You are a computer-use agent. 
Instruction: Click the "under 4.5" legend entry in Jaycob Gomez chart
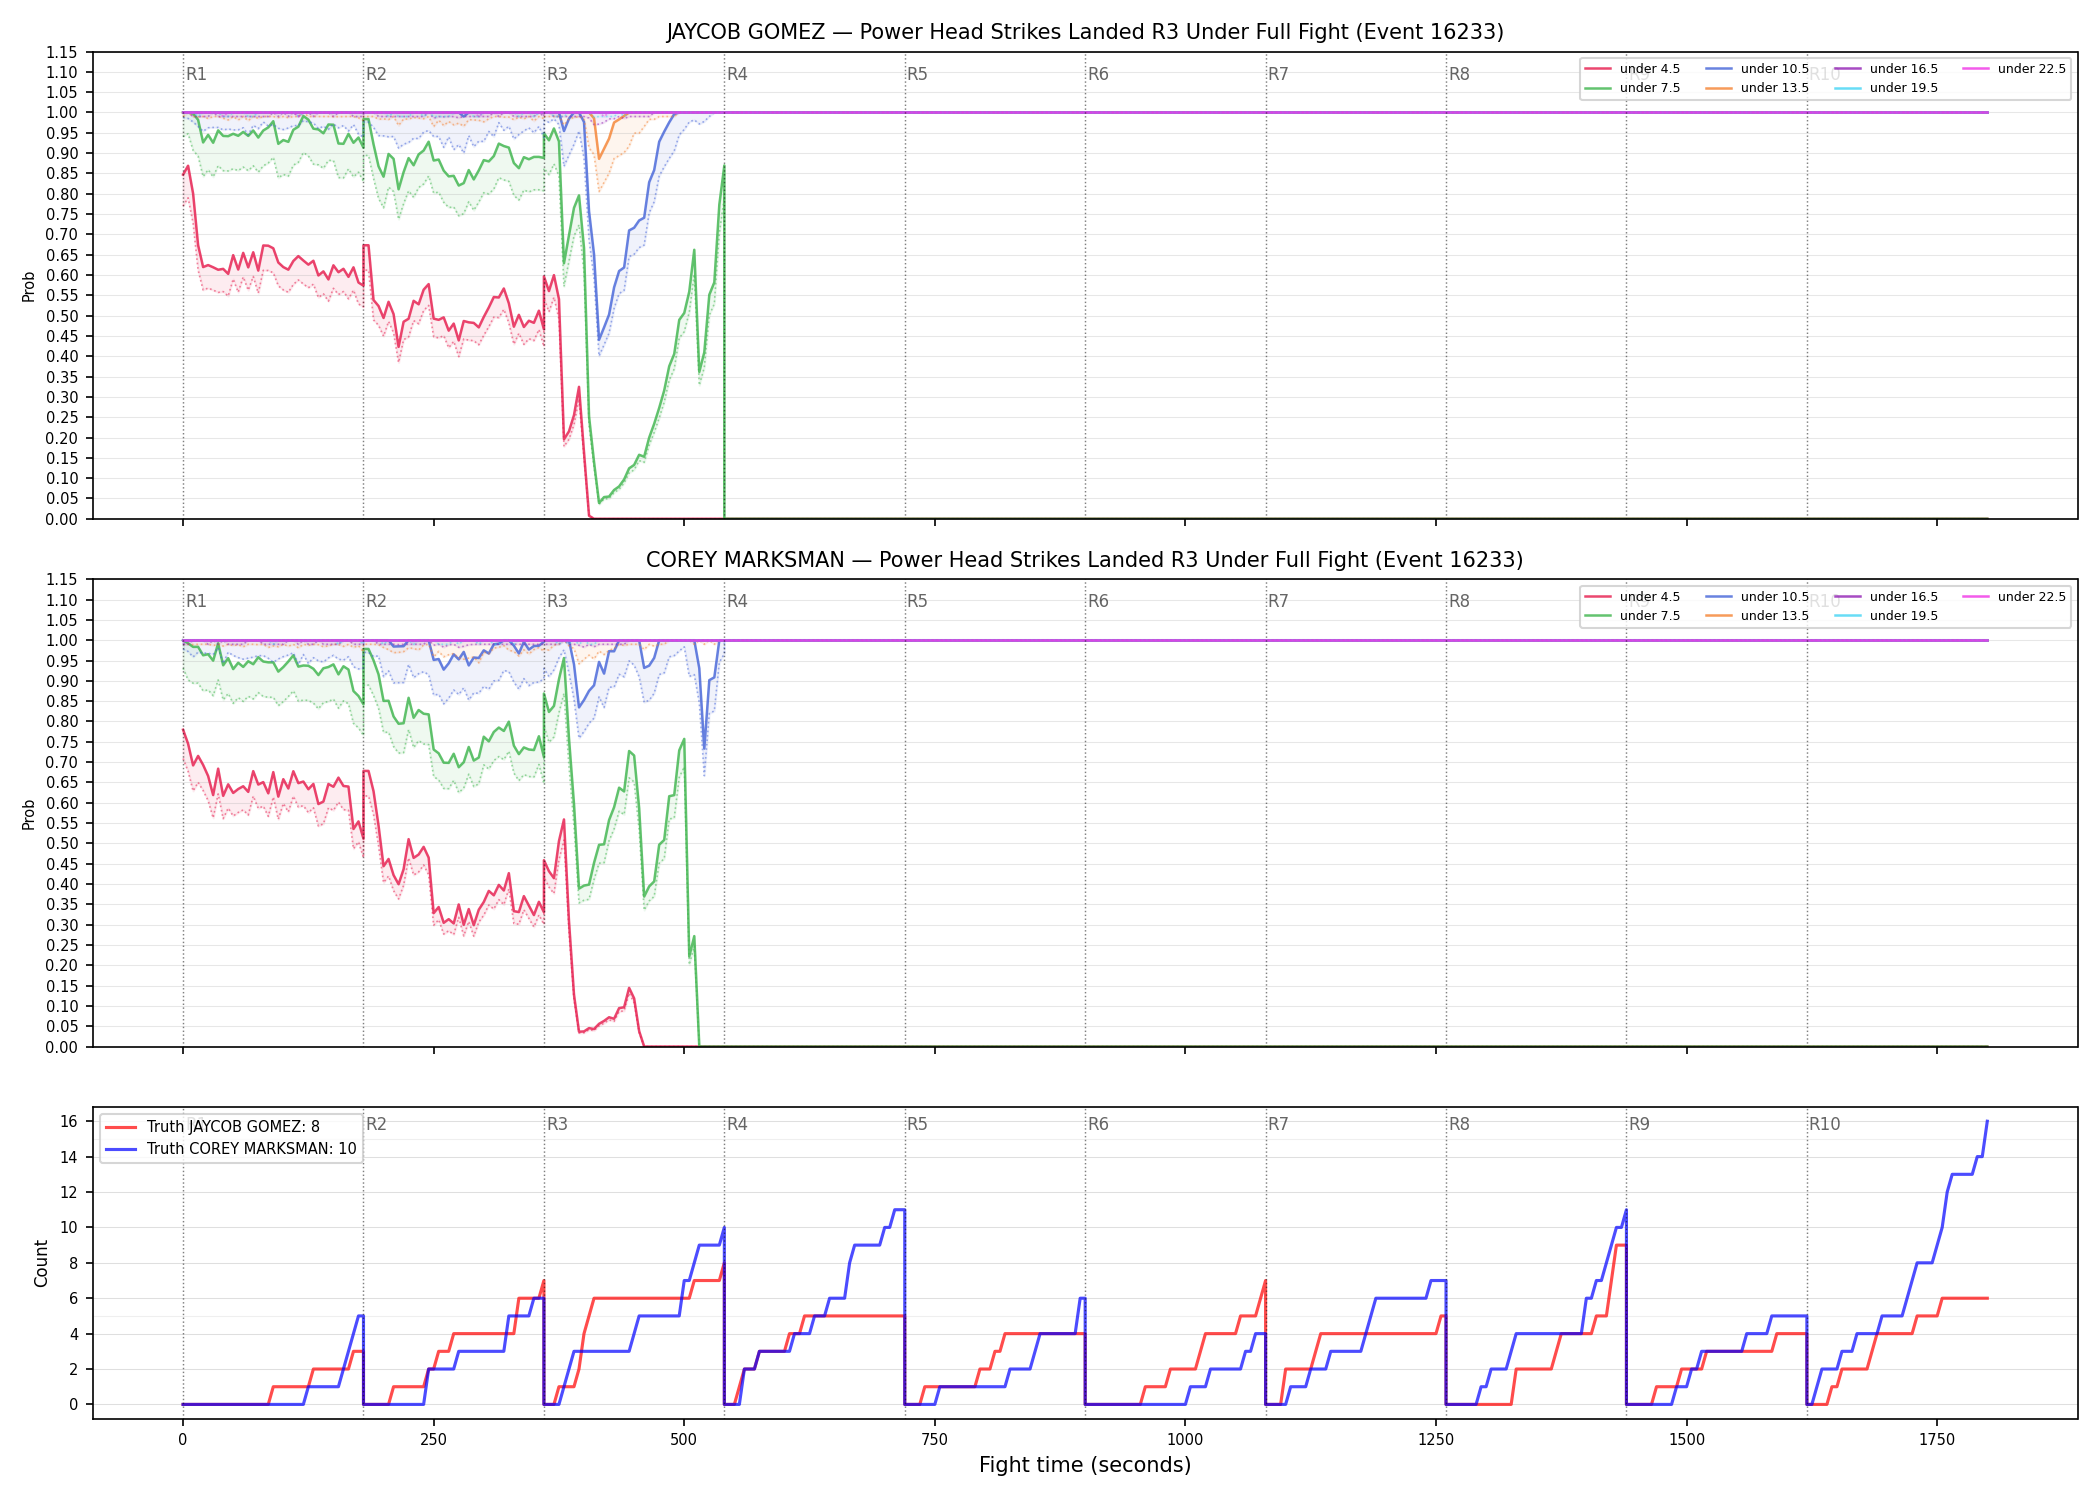1633,69
